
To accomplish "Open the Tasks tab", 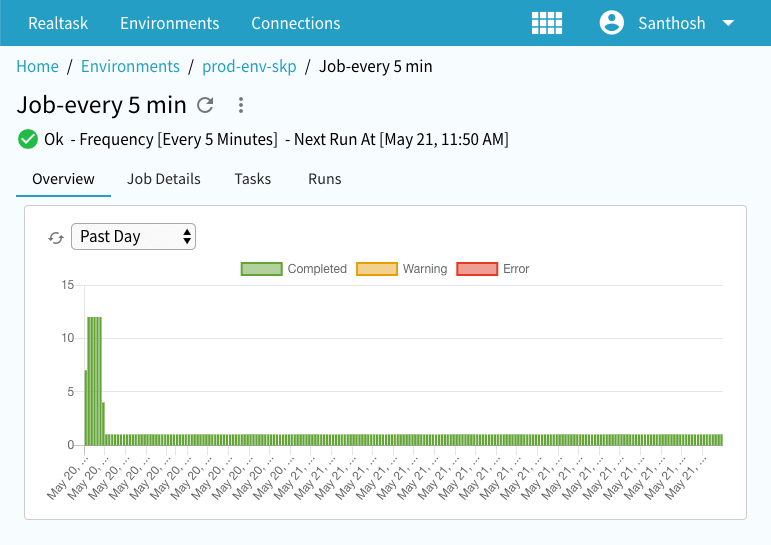I will [x=253, y=179].
